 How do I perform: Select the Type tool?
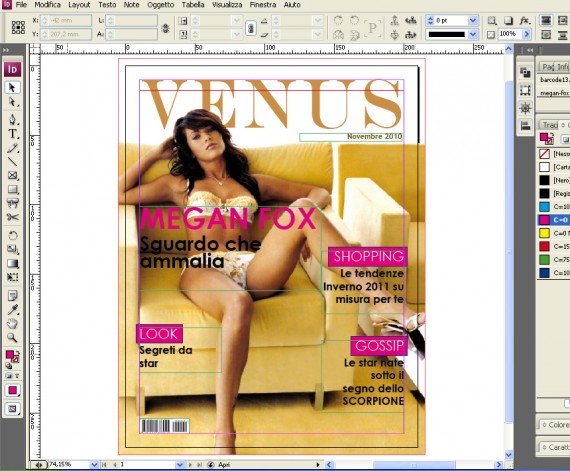[x=12, y=134]
